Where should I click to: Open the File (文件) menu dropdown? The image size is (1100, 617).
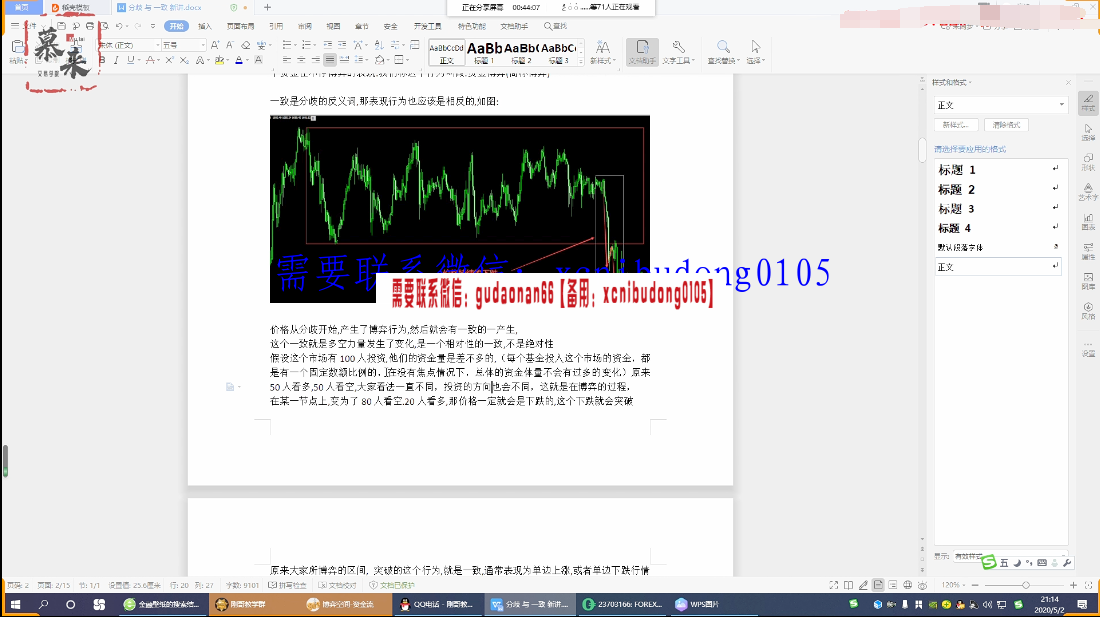click(29, 26)
